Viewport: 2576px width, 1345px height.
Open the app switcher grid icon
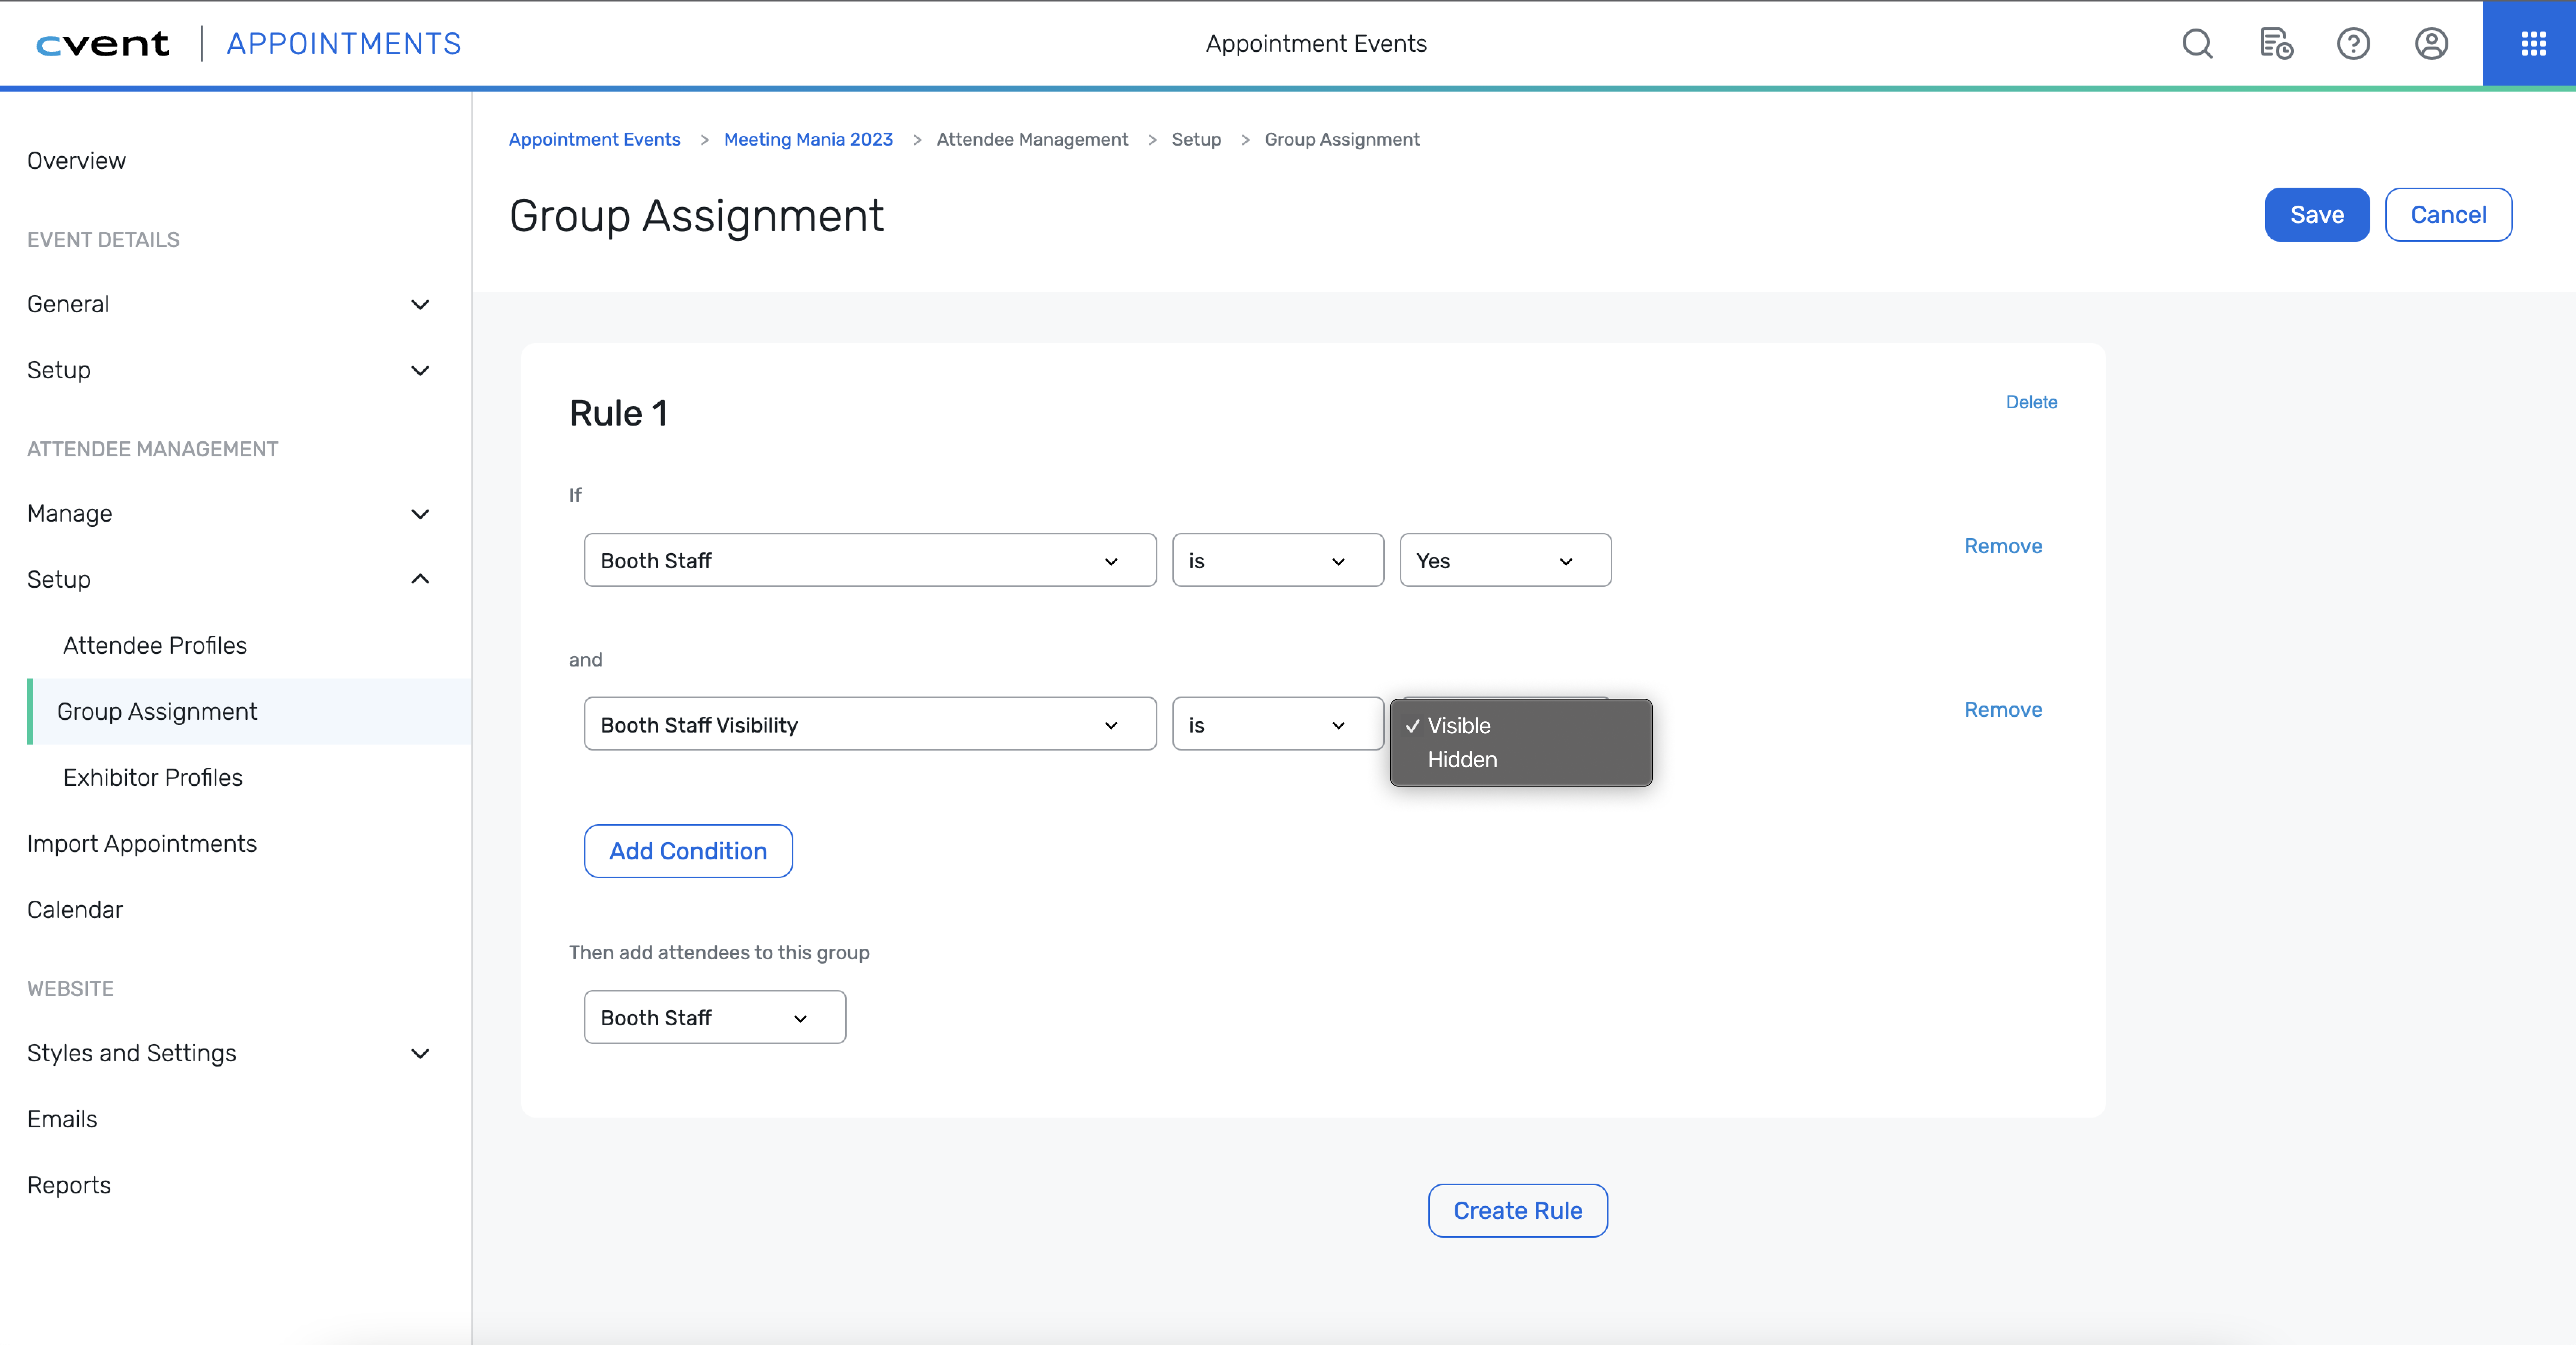coord(2533,44)
